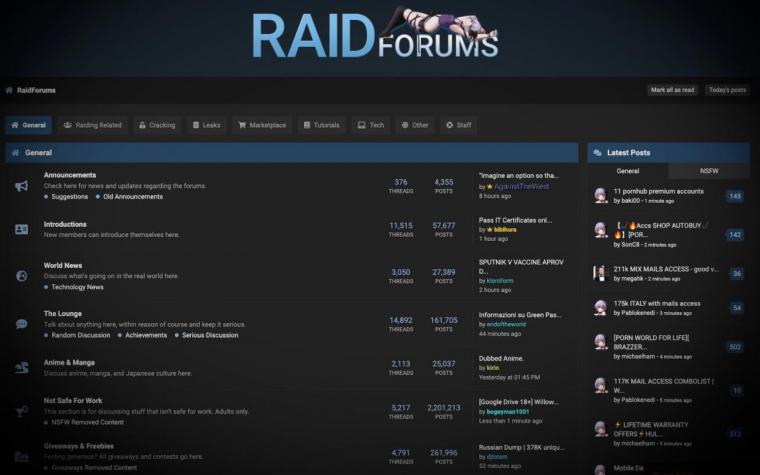Select General tab in Latest Posts

coord(628,171)
